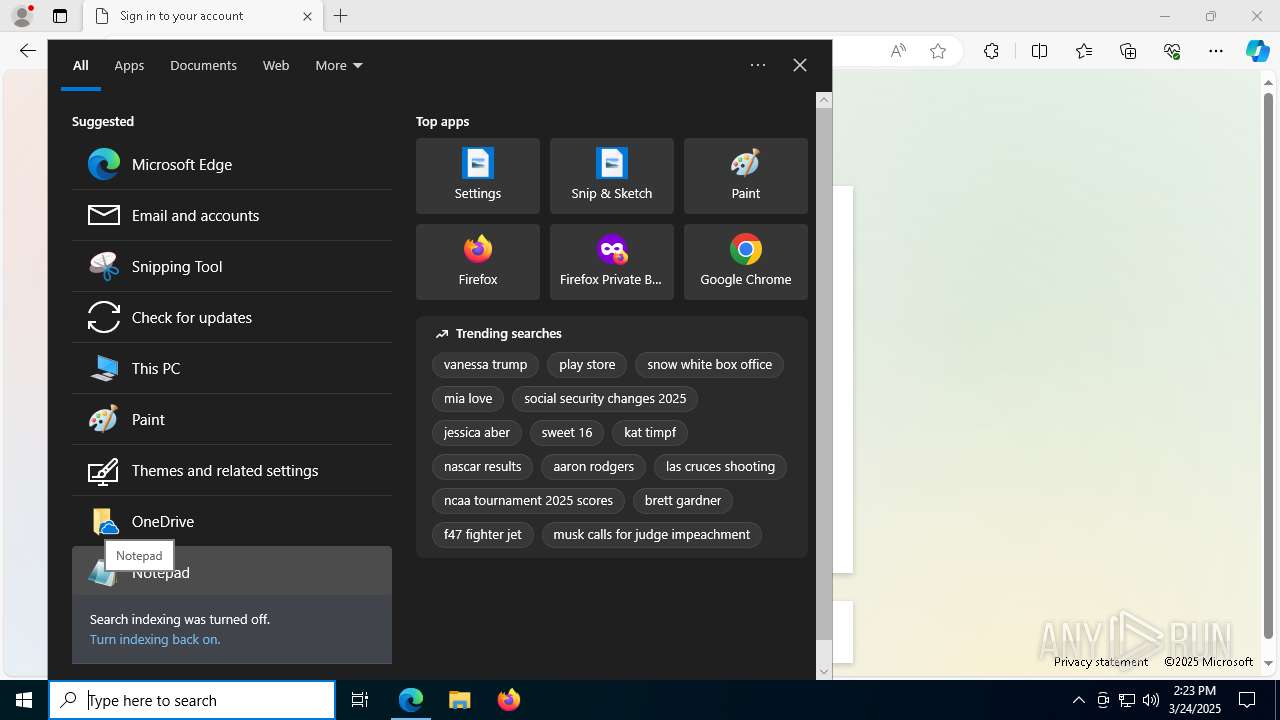Open Microsoft Edge from Suggested list
The image size is (1280, 720).
pyautogui.click(x=231, y=164)
